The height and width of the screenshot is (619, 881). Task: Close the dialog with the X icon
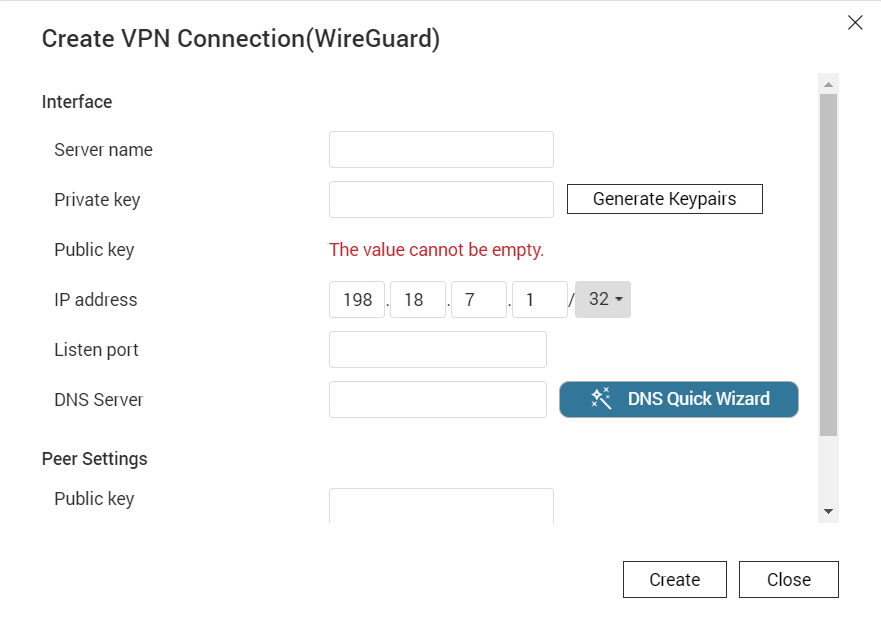click(x=855, y=22)
